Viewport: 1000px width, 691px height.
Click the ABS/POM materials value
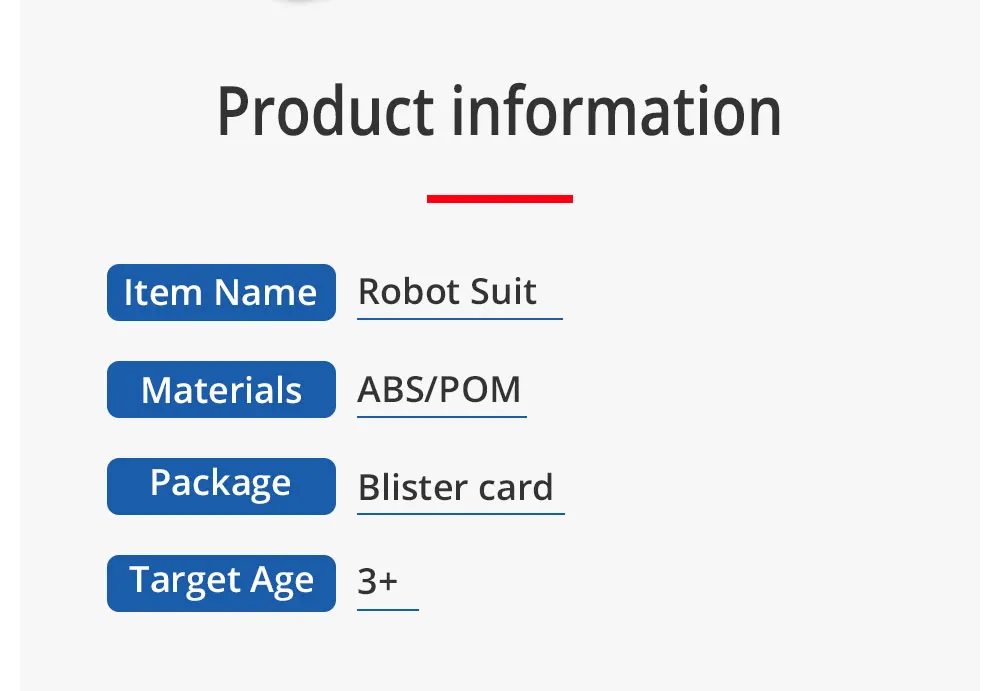pyautogui.click(x=439, y=389)
